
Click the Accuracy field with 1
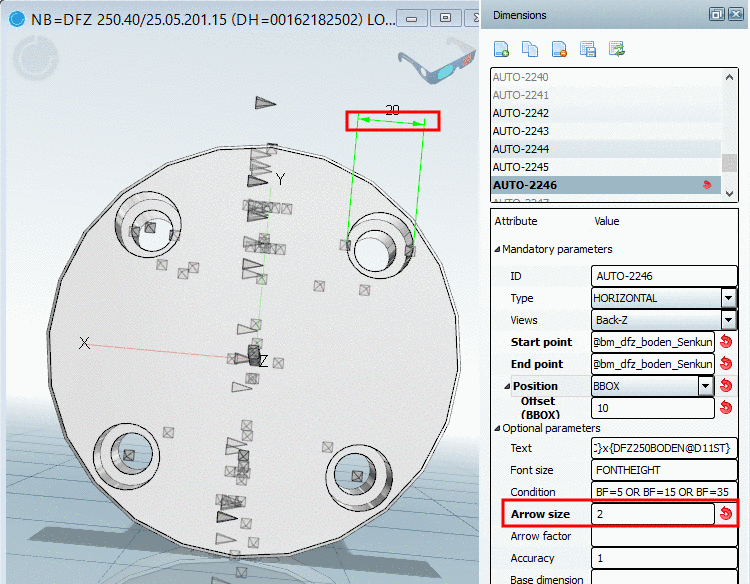click(664, 558)
